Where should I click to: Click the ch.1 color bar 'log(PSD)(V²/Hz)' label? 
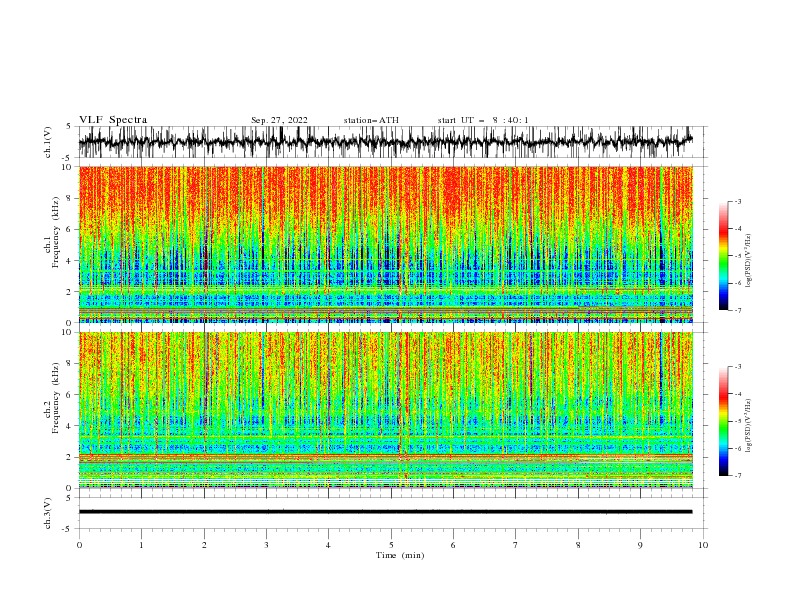[748, 261]
